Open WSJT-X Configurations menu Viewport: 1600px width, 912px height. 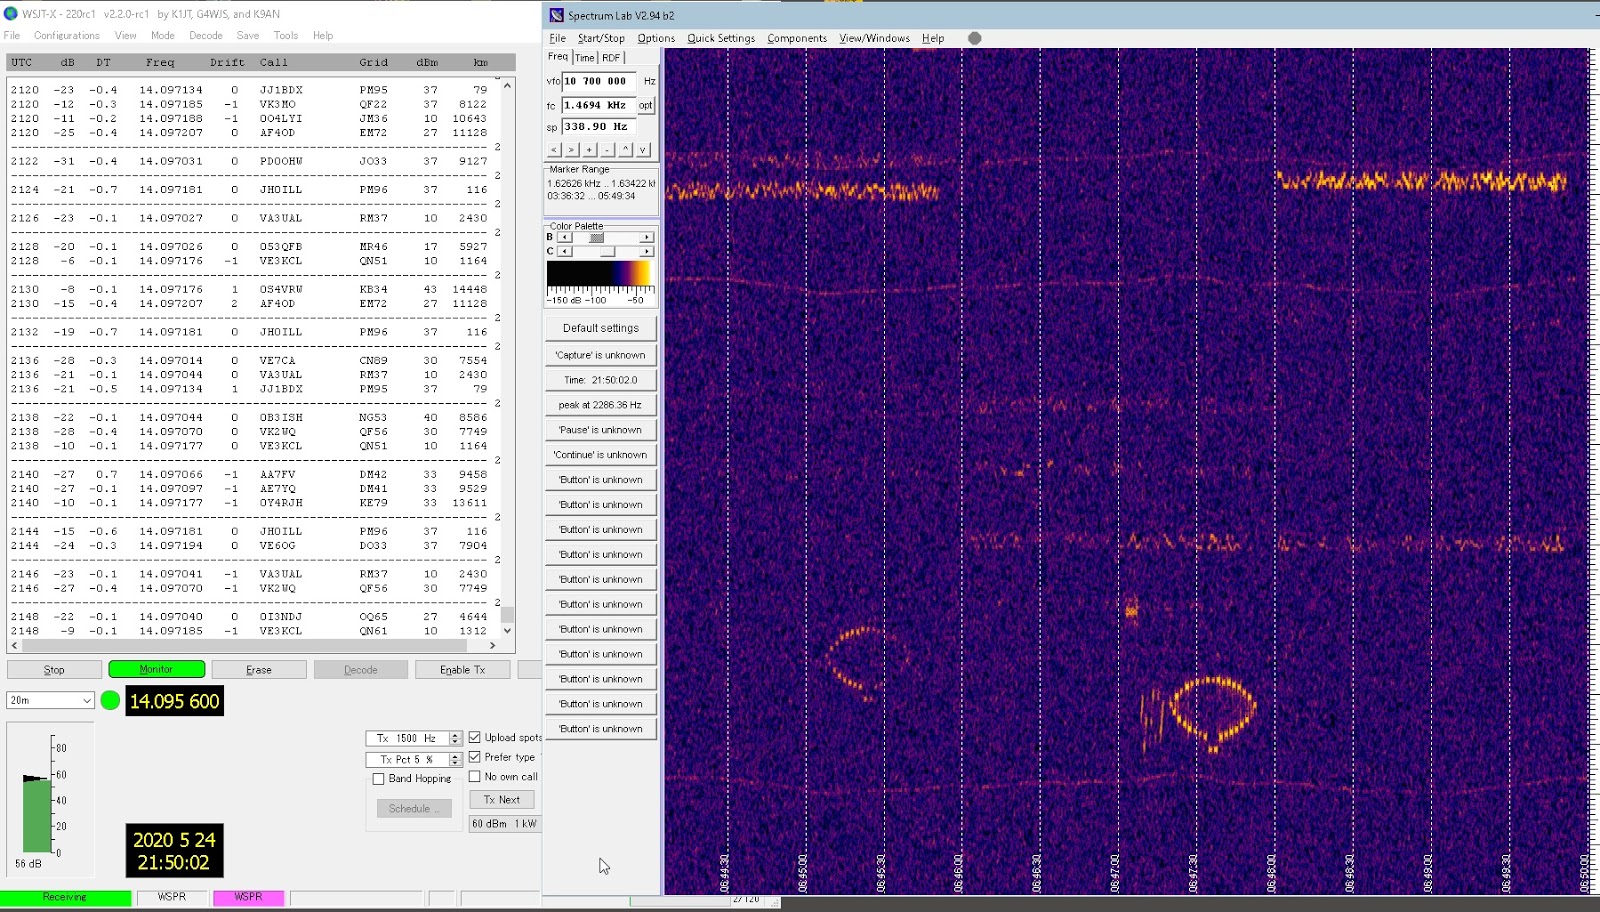(x=67, y=35)
